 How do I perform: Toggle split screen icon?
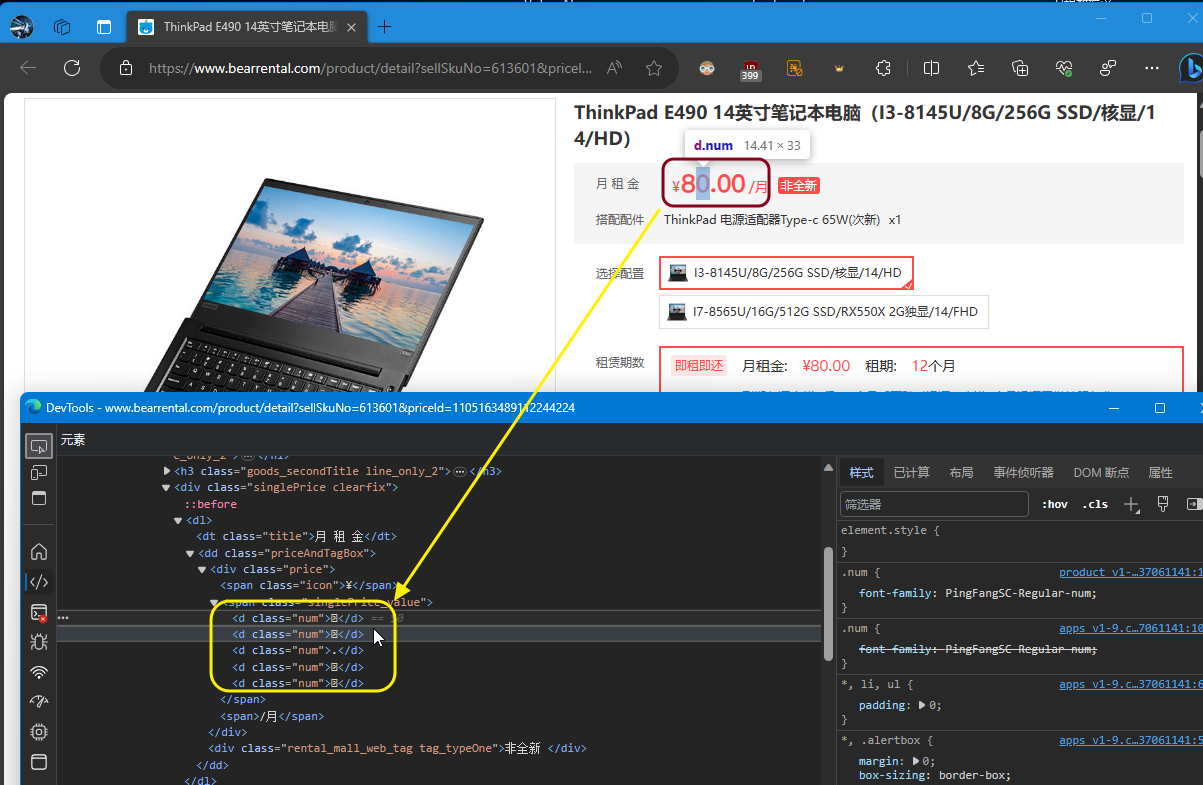click(931, 68)
